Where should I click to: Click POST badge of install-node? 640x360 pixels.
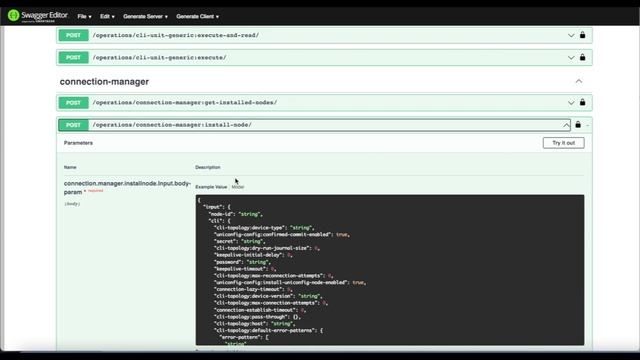[73, 125]
